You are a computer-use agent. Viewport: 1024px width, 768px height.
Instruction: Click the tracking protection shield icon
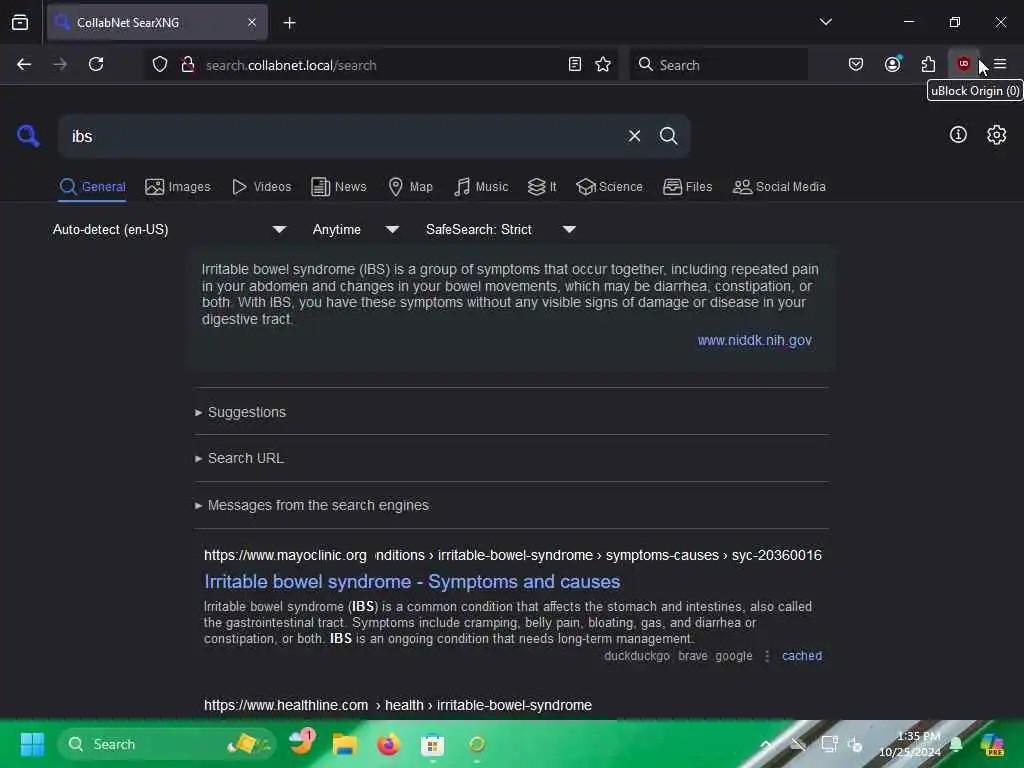point(160,64)
